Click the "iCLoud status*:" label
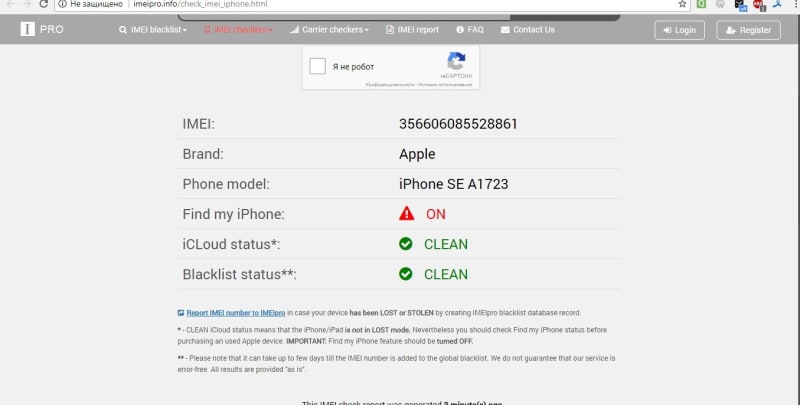 click(232, 244)
